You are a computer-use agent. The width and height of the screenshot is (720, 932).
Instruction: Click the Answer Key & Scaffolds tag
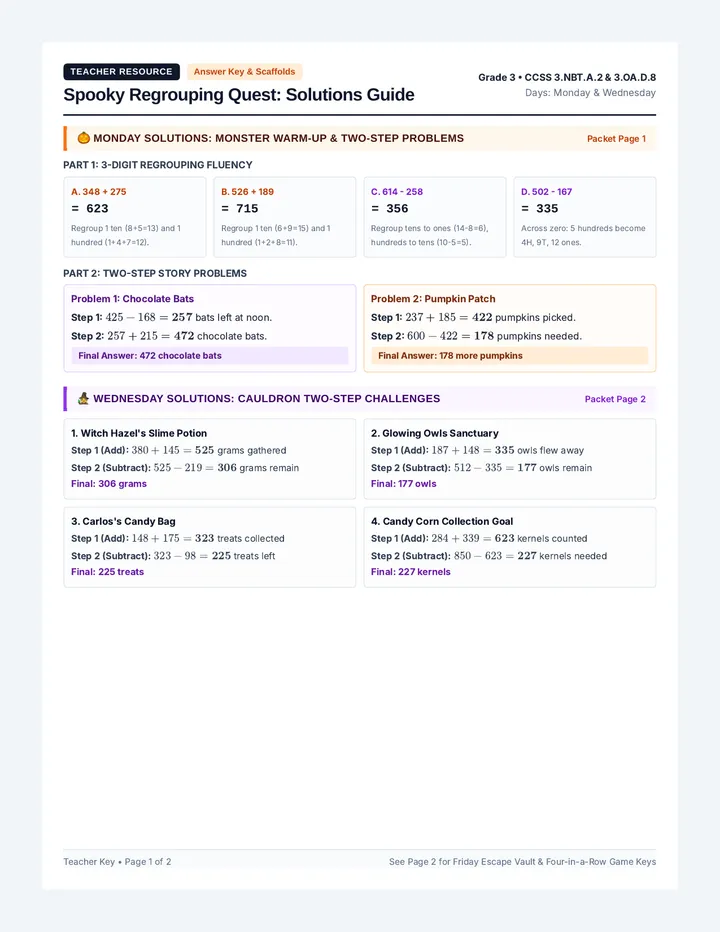[x=244, y=71]
